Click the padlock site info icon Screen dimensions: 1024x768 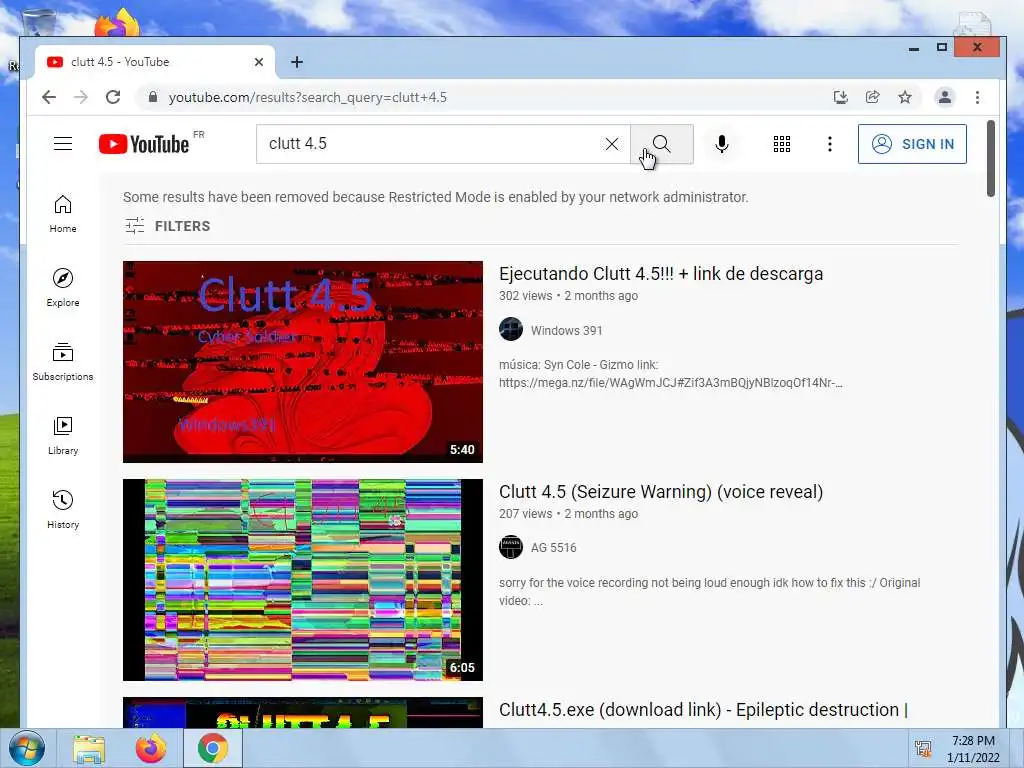click(153, 97)
